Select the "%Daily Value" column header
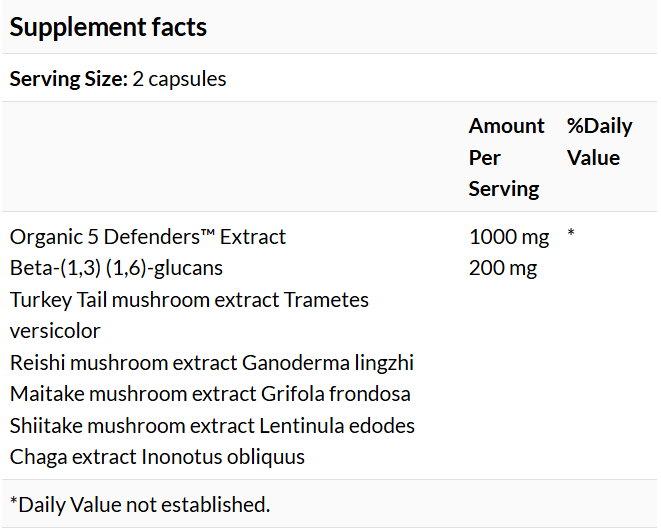 click(x=599, y=141)
